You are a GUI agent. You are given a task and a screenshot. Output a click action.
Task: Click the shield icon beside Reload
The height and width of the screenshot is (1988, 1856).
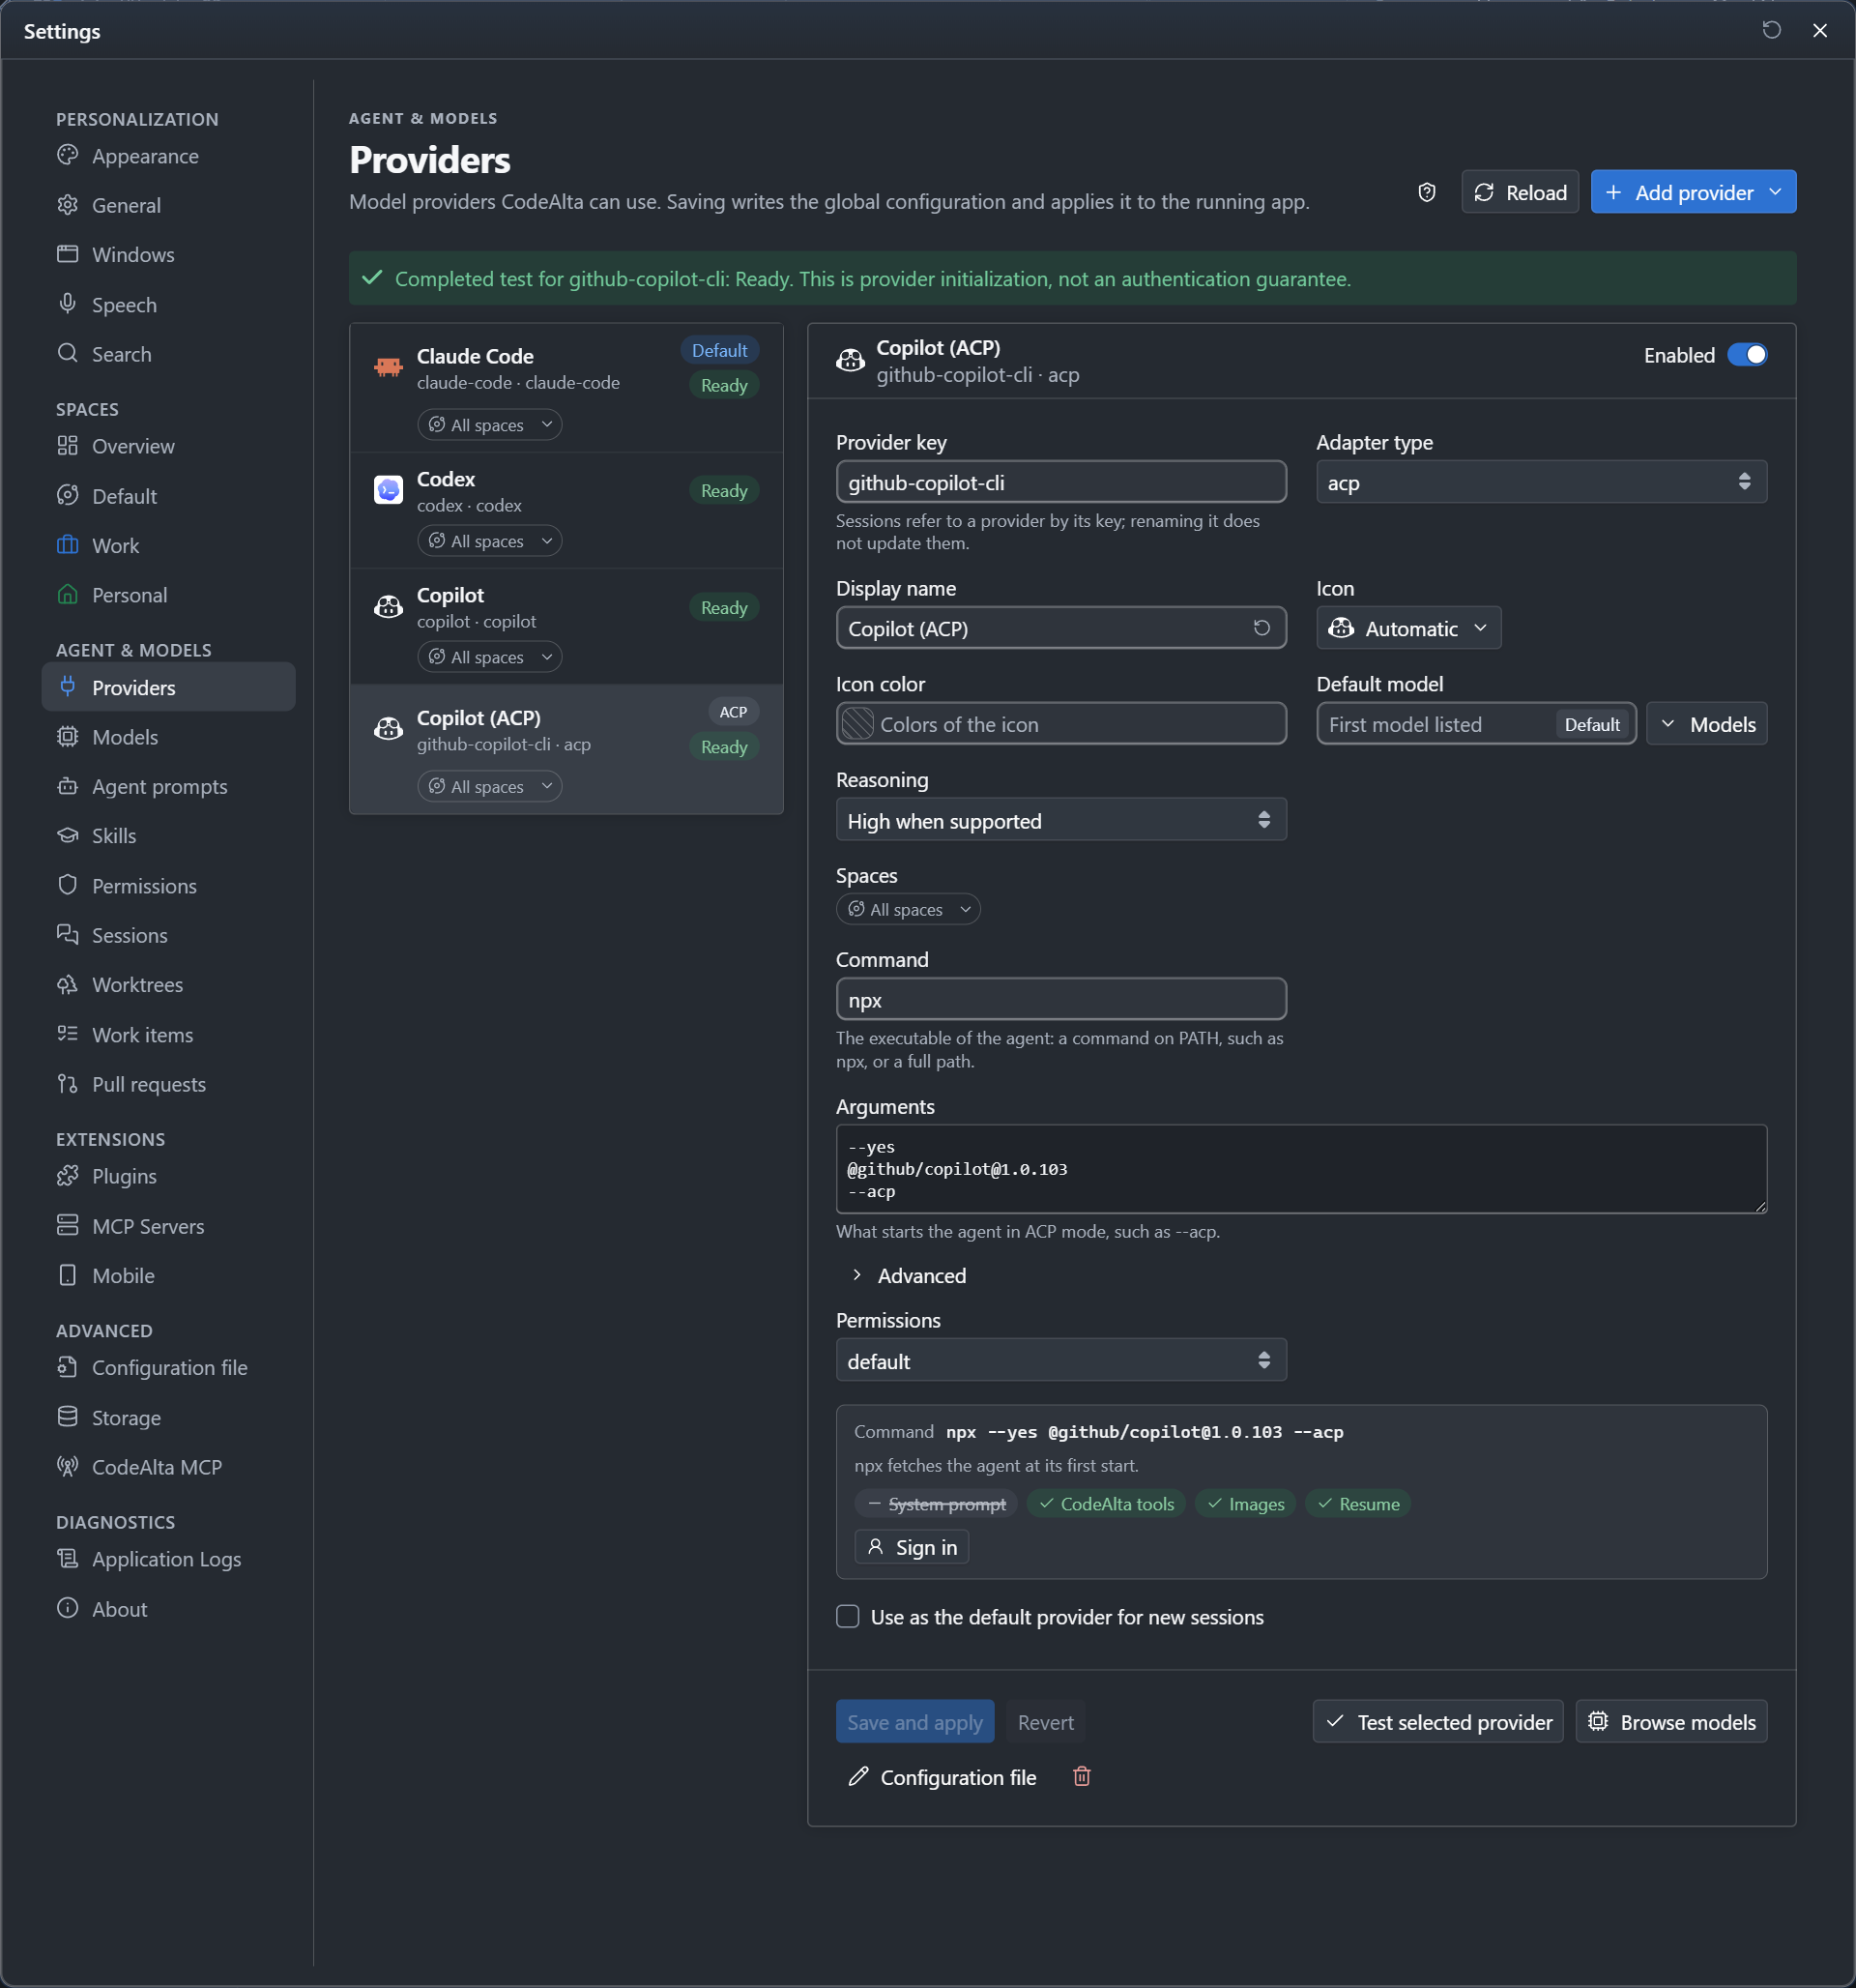pyautogui.click(x=1427, y=192)
